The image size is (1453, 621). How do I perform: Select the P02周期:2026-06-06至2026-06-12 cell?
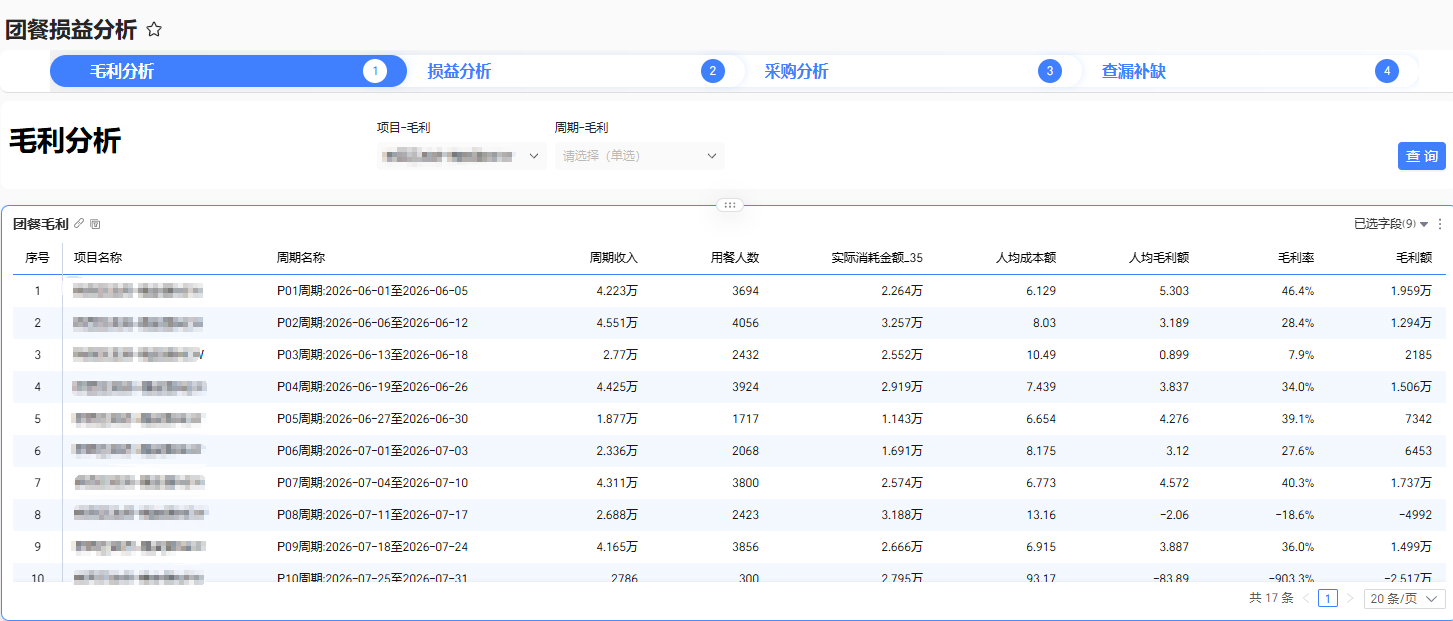point(372,323)
